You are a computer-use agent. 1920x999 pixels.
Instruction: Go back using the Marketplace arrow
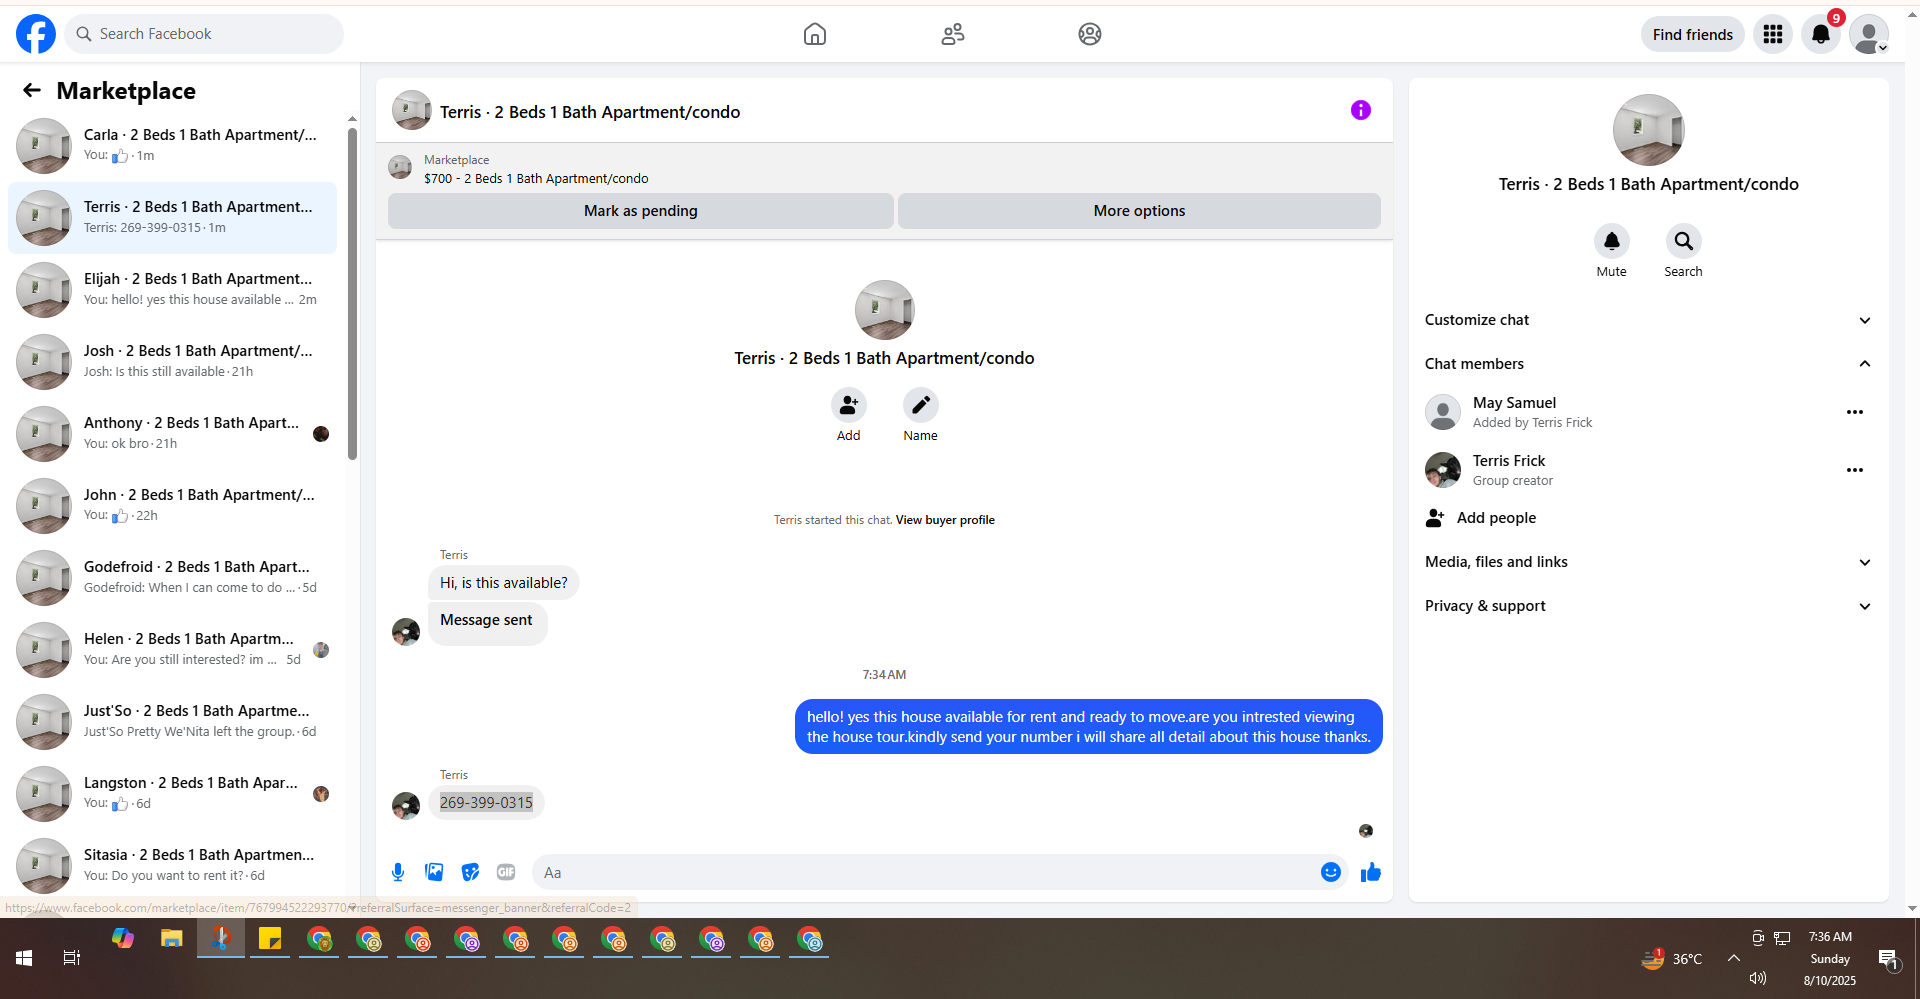[x=32, y=91]
